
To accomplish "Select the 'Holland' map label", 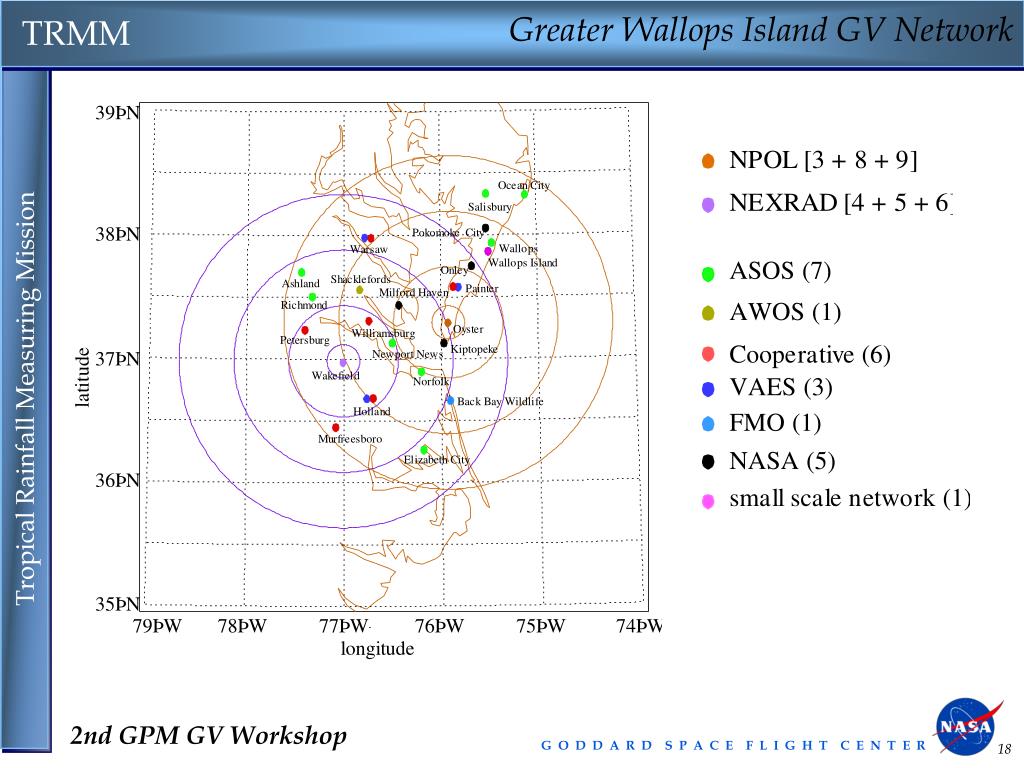I will 372,411.
